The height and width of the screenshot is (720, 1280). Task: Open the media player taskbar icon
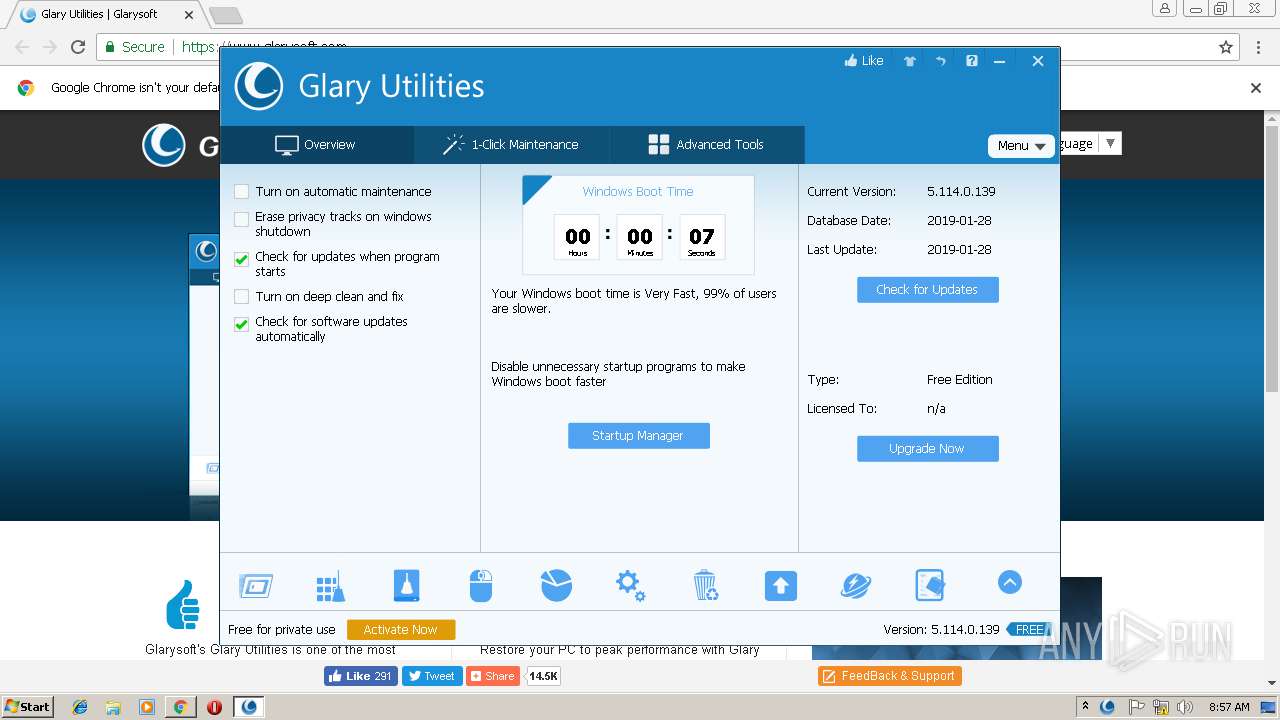[147, 707]
